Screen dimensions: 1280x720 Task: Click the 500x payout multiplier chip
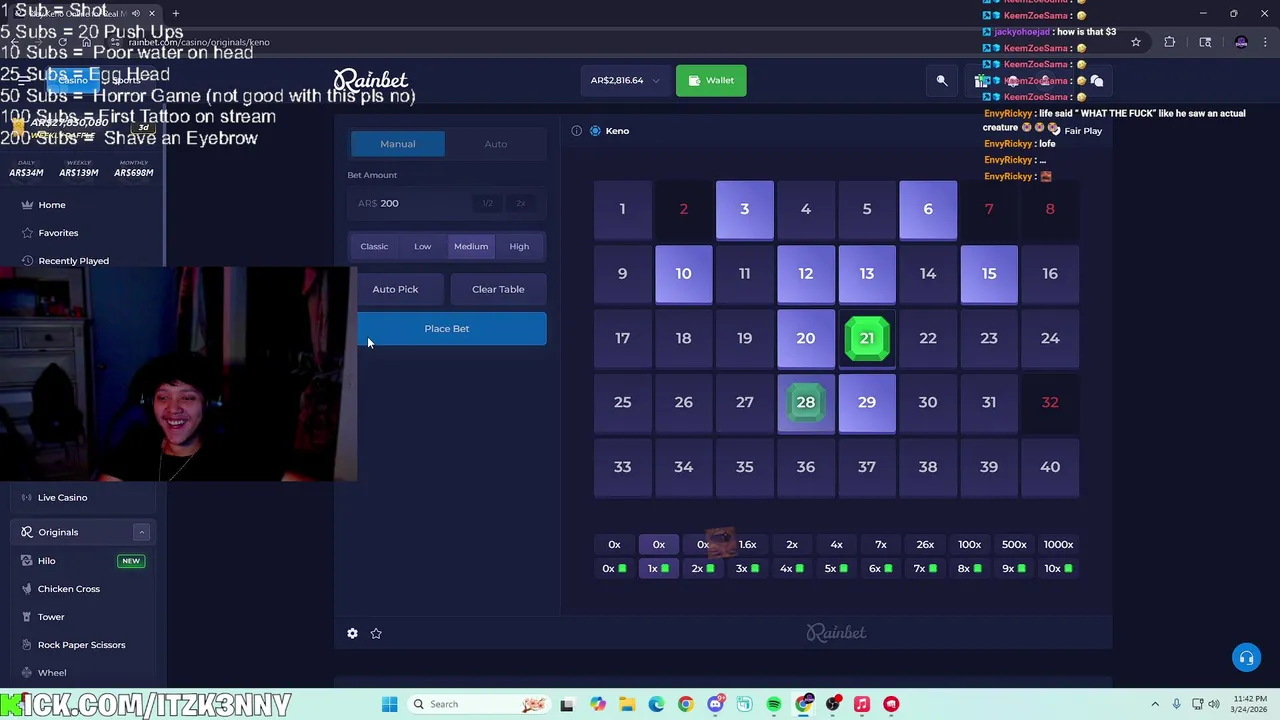1014,545
